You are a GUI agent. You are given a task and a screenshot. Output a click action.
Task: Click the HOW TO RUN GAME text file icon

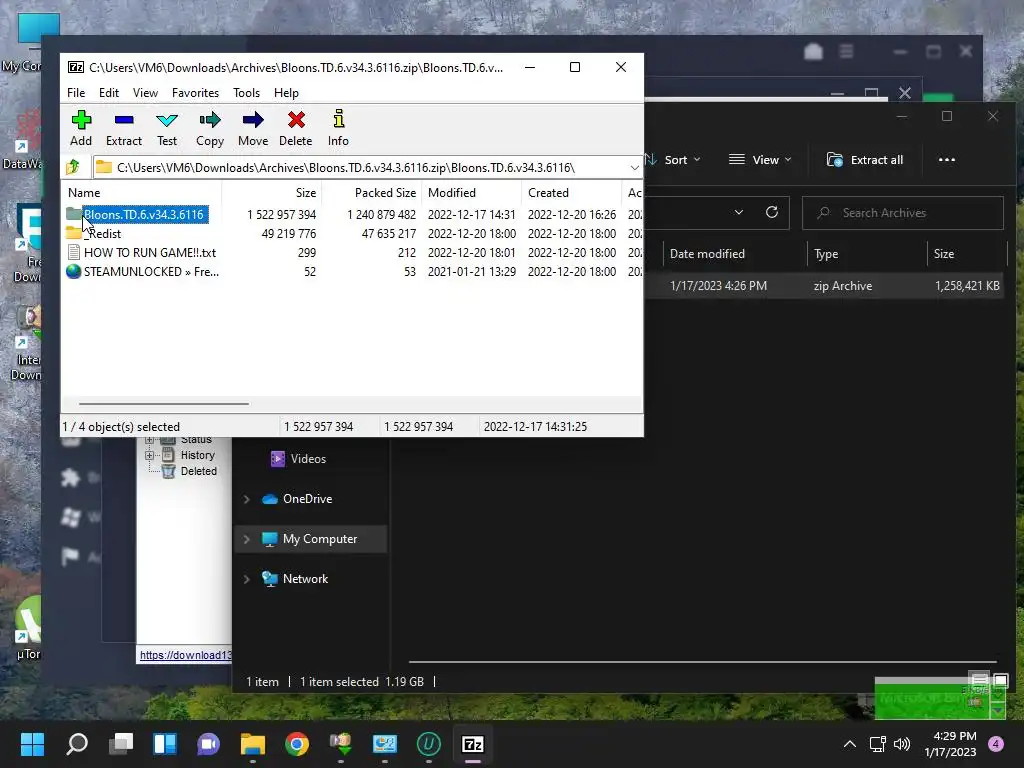pyautogui.click(x=74, y=252)
